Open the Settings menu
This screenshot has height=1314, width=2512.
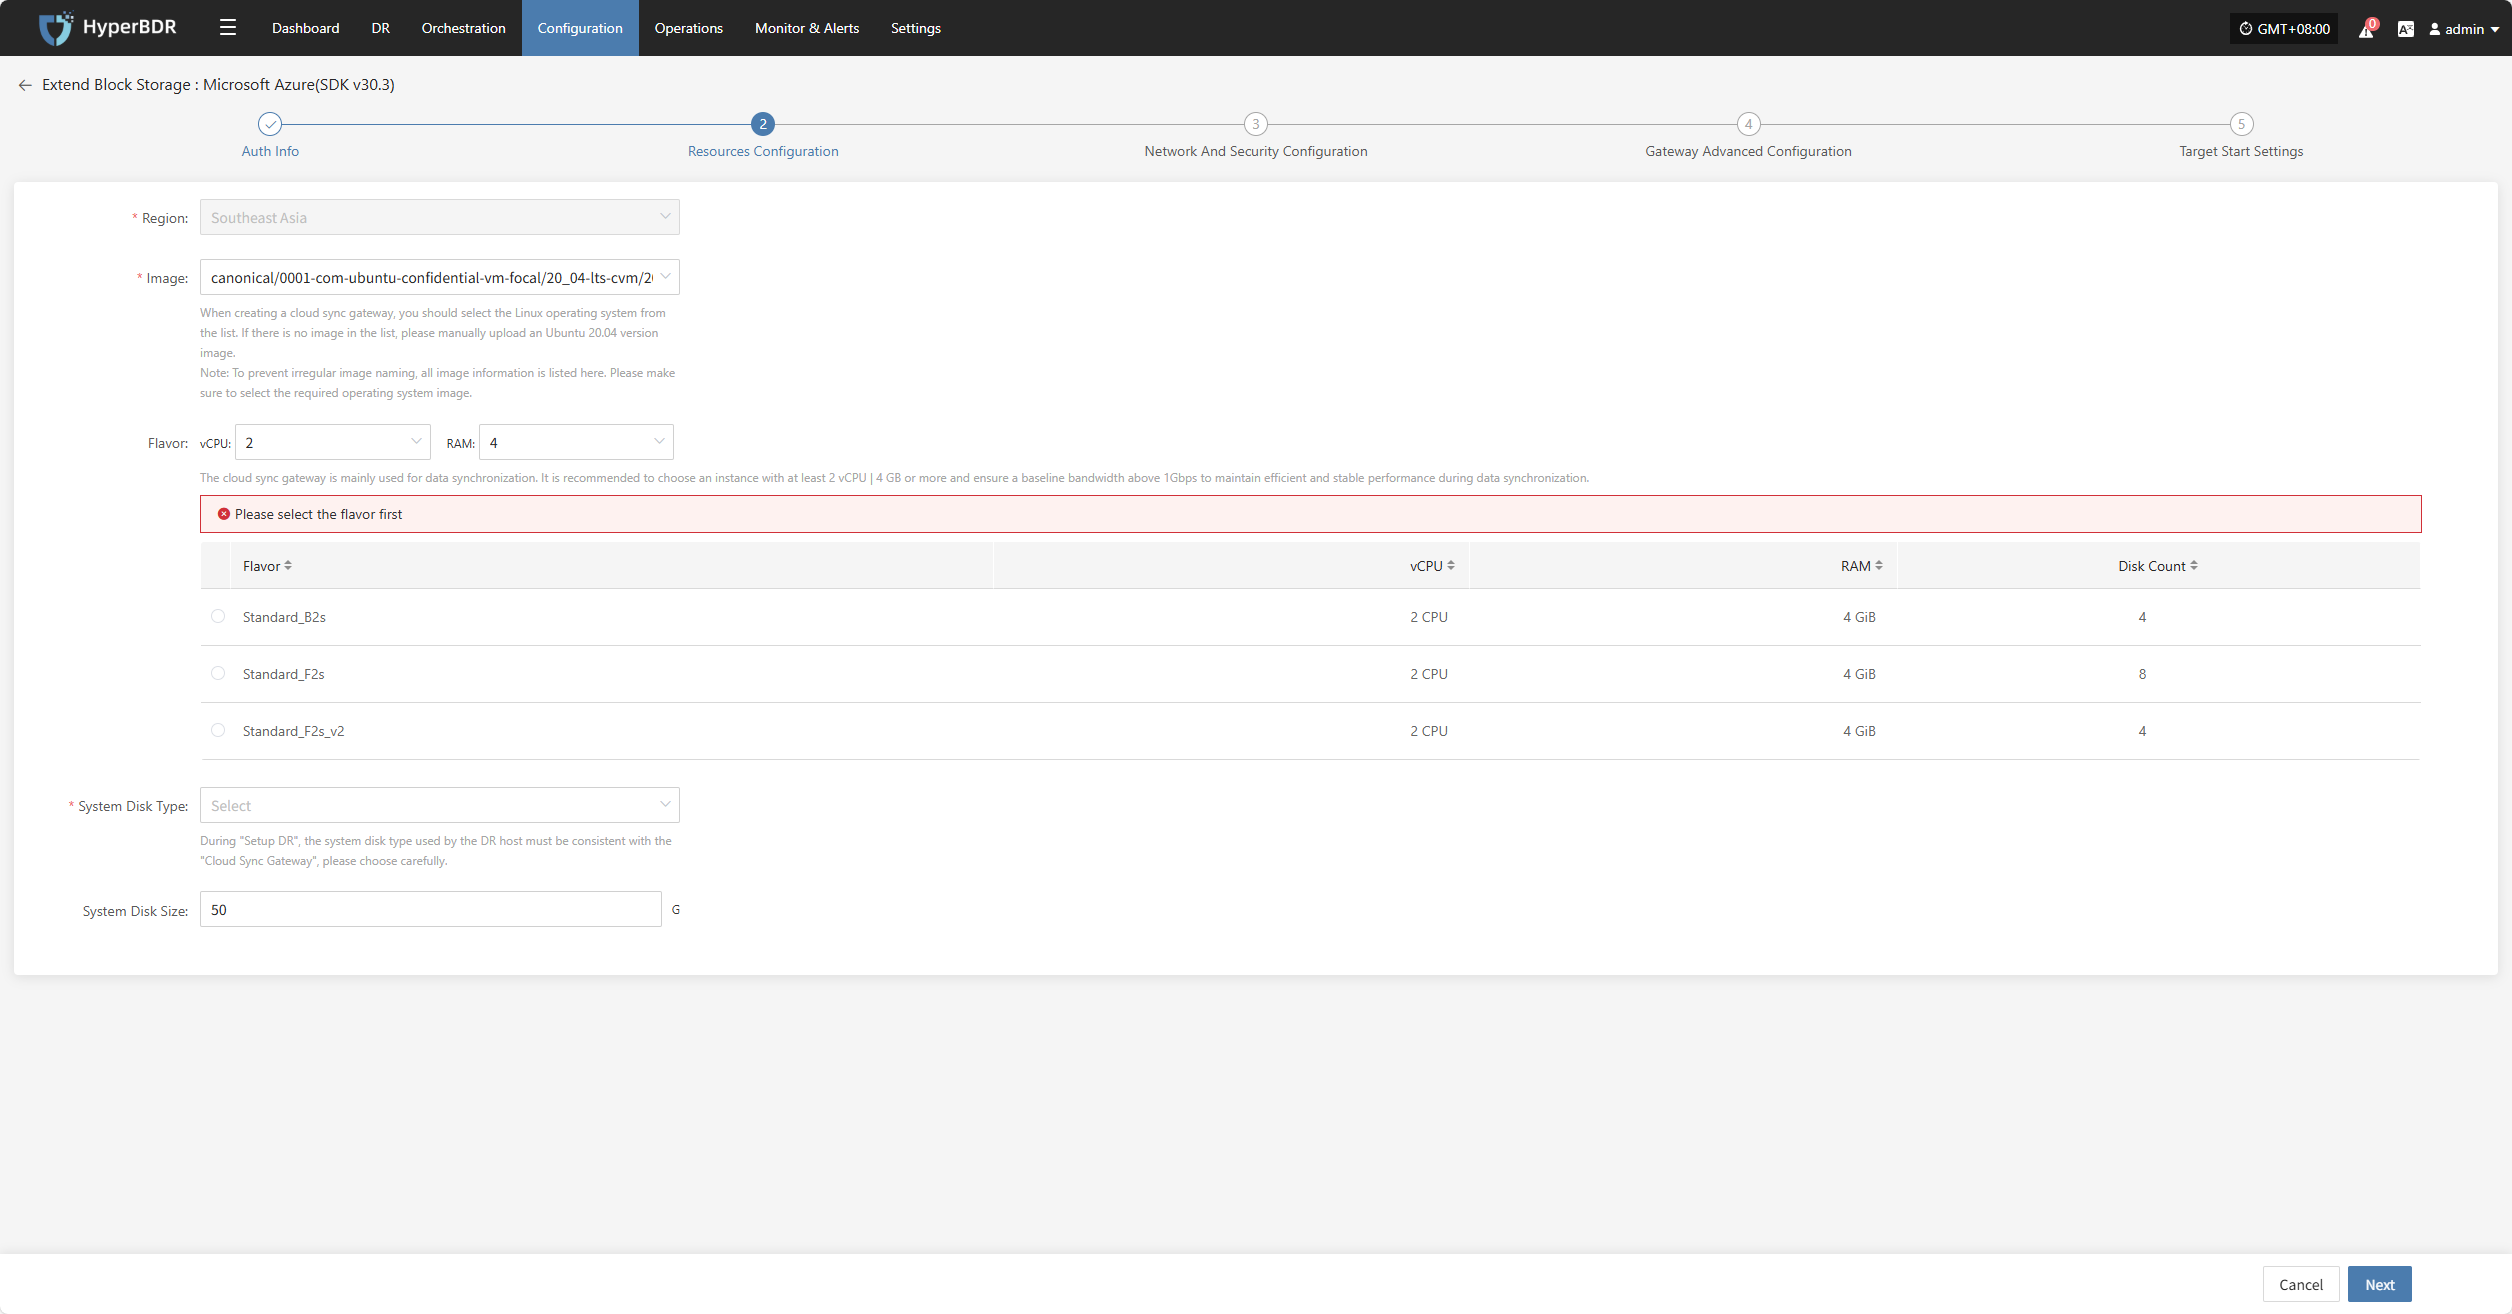point(916,28)
